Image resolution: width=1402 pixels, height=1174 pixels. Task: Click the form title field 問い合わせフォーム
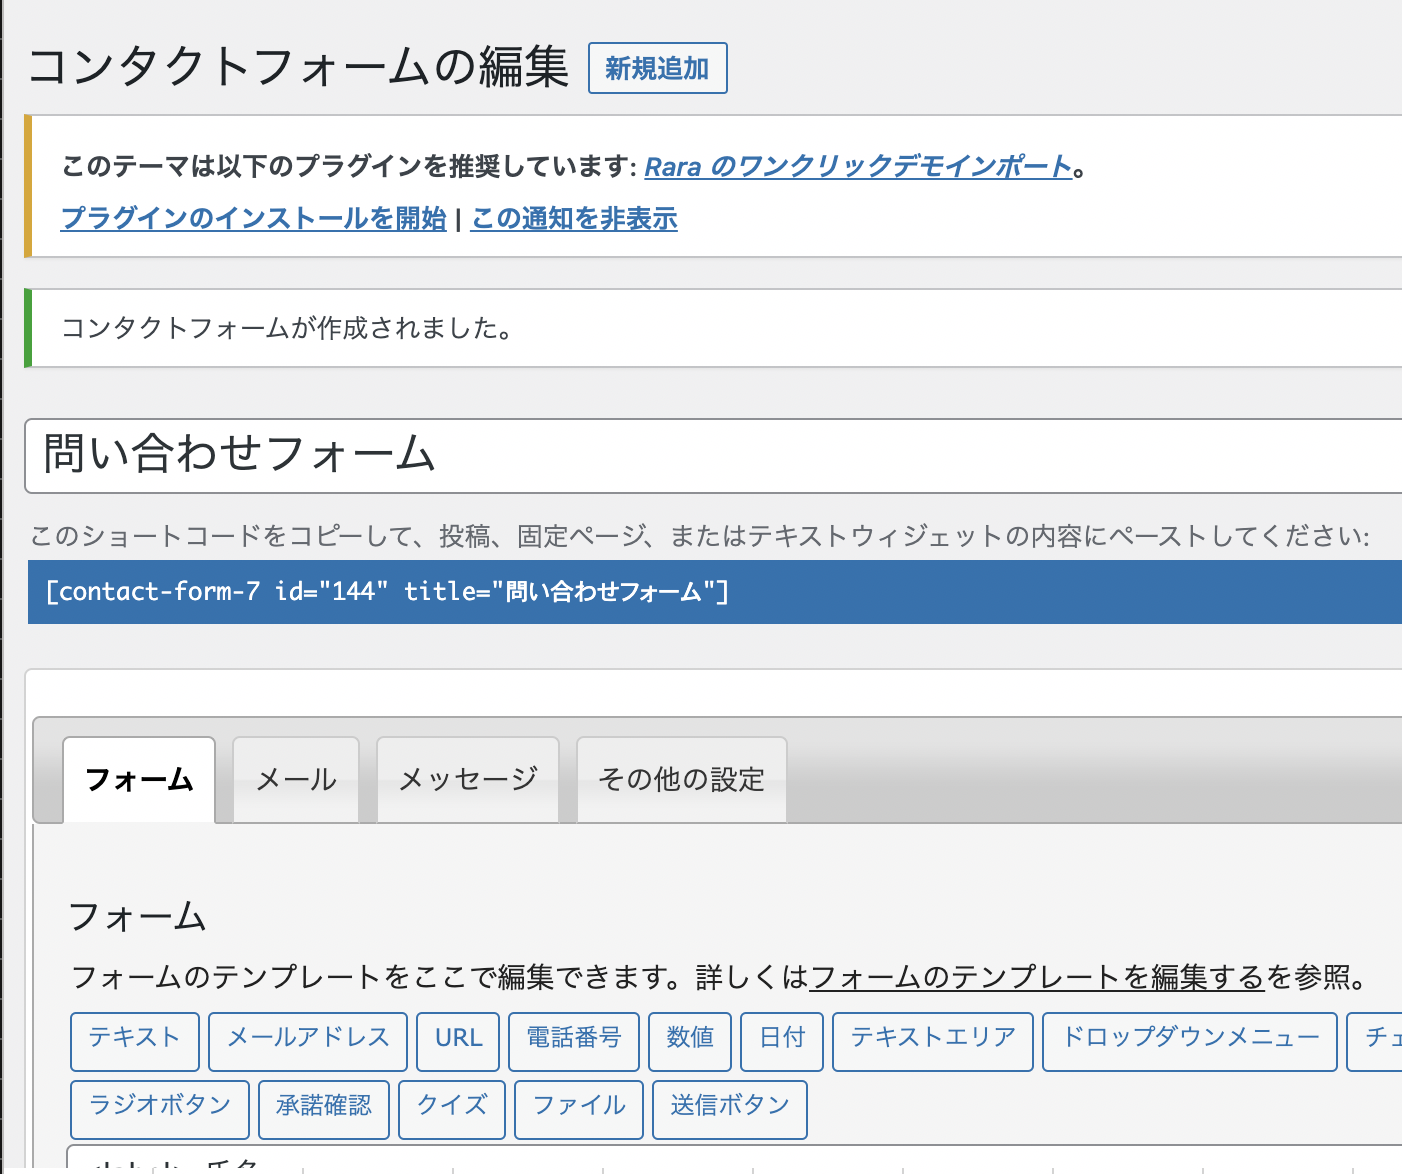pyautogui.click(x=700, y=455)
